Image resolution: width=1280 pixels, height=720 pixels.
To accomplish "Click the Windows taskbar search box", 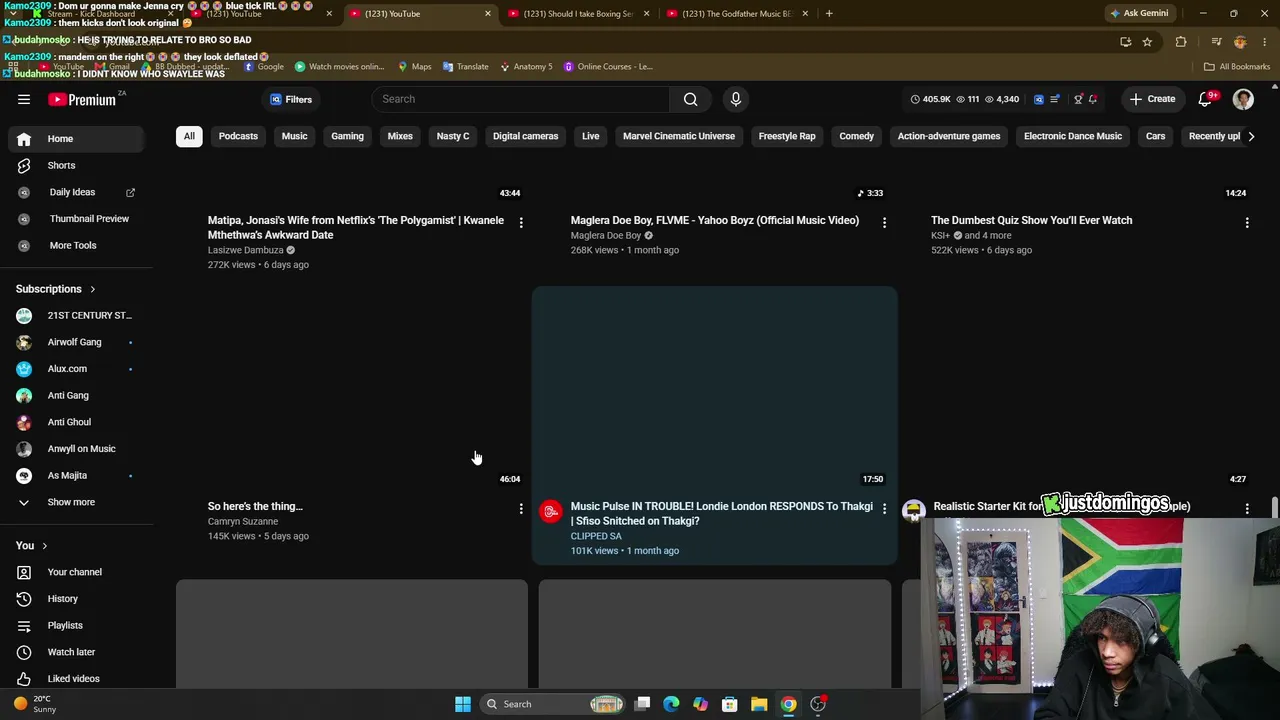I will pyautogui.click(x=554, y=704).
